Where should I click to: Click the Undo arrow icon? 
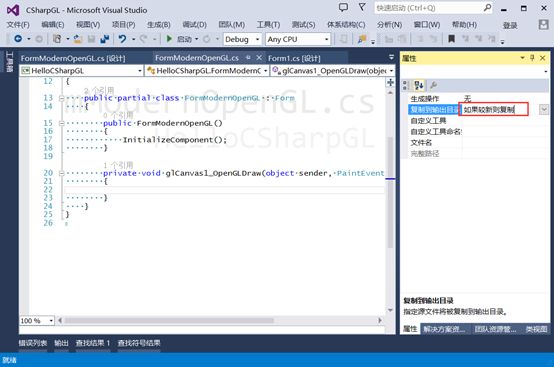(122, 39)
